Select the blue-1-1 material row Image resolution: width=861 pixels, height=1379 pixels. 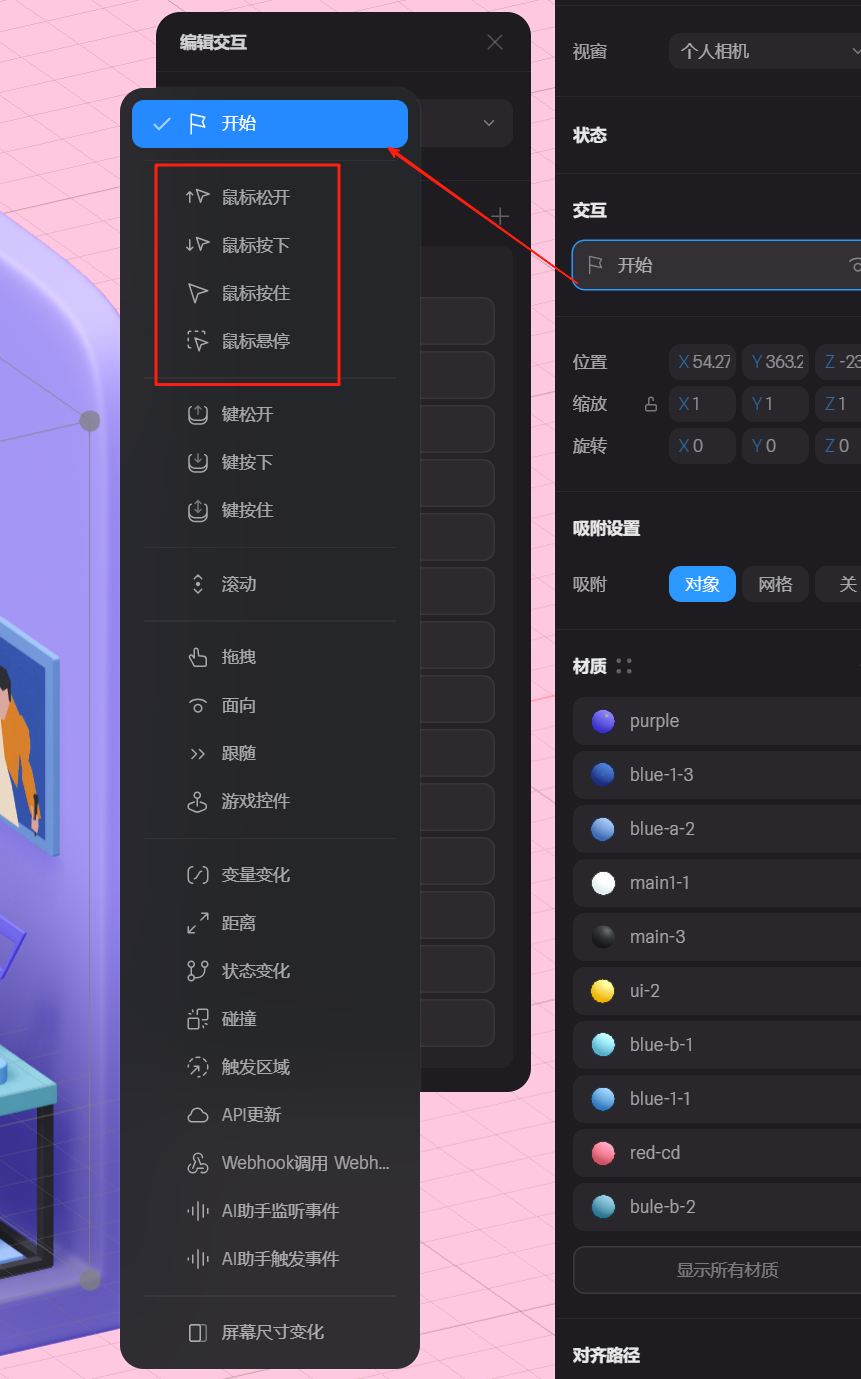pos(717,1099)
